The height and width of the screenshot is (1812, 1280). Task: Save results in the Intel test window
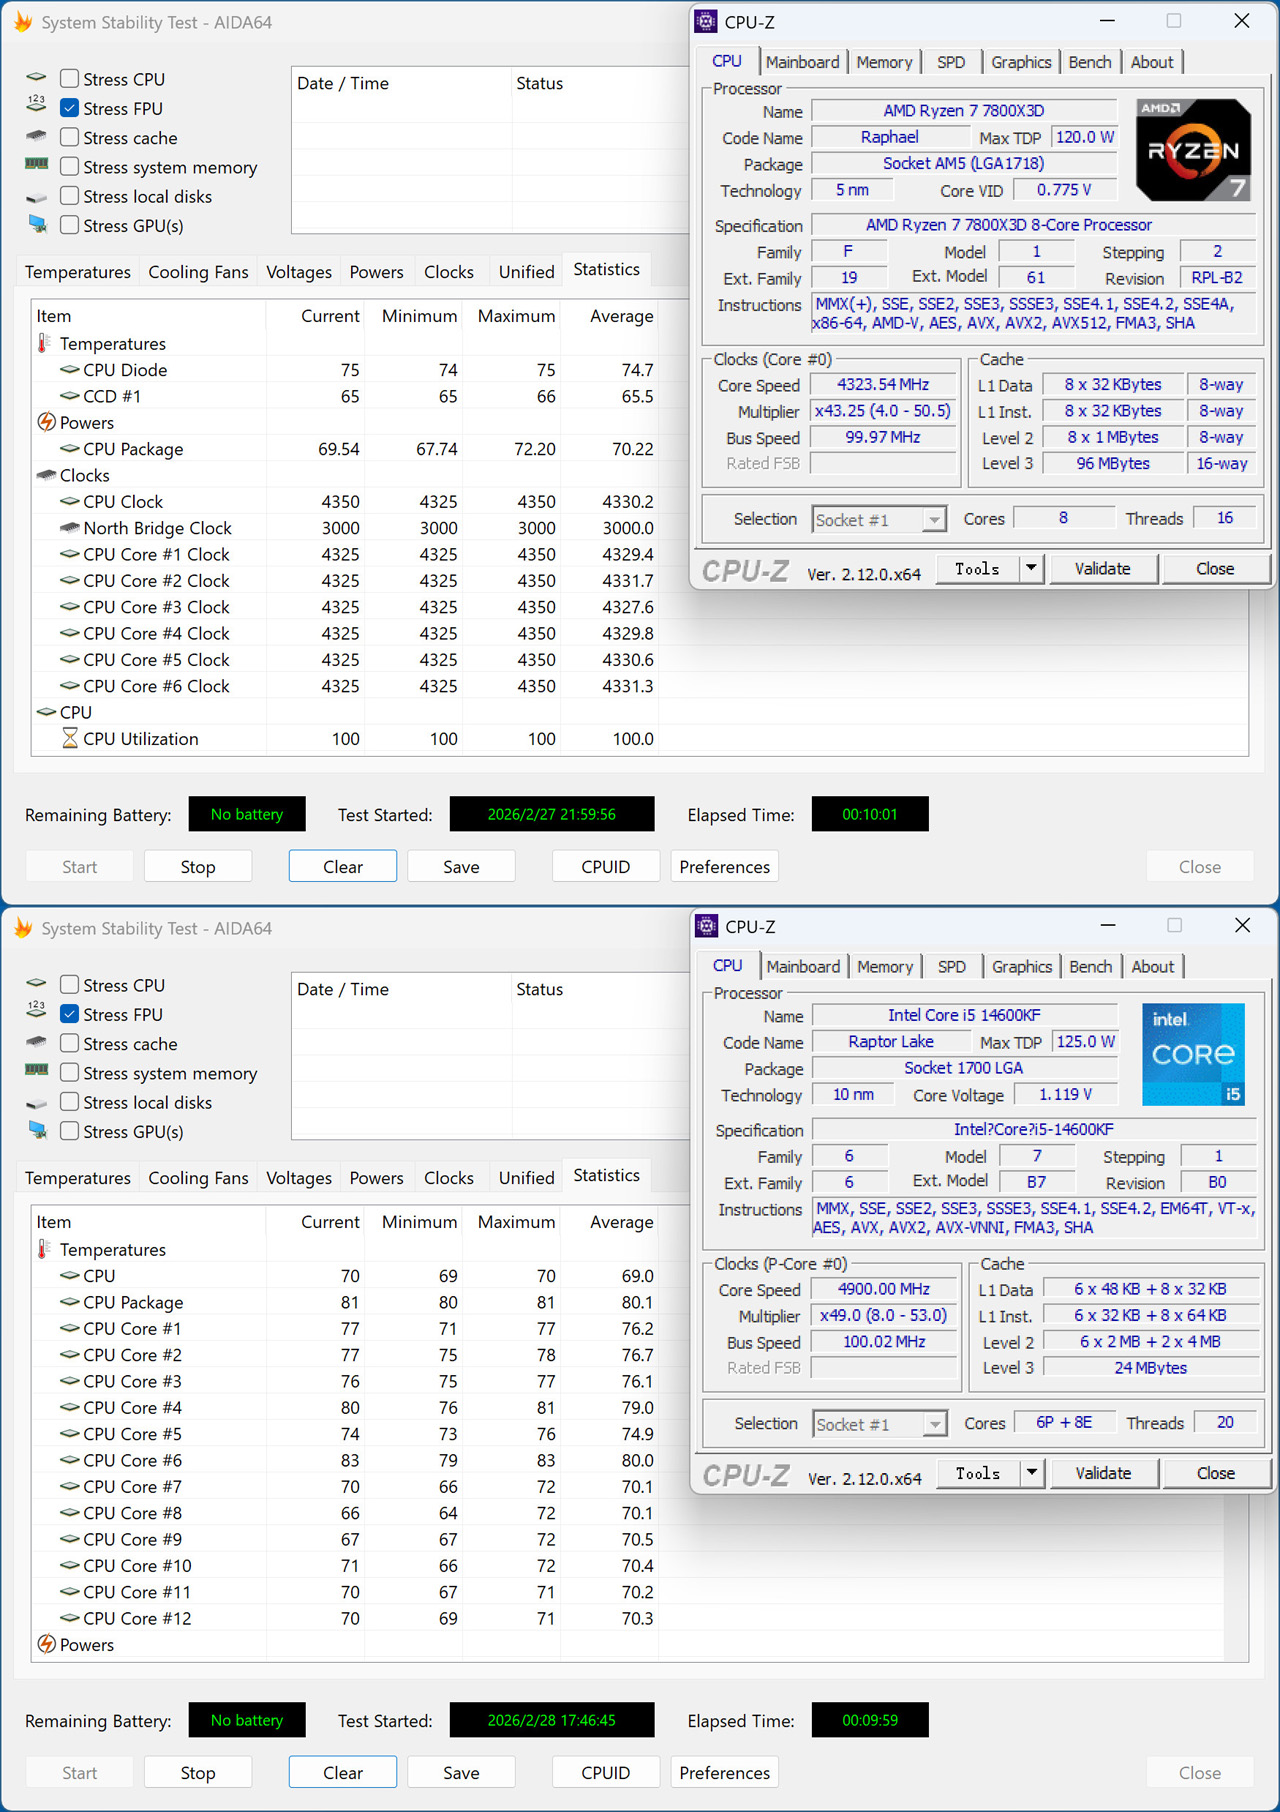coord(461,1773)
